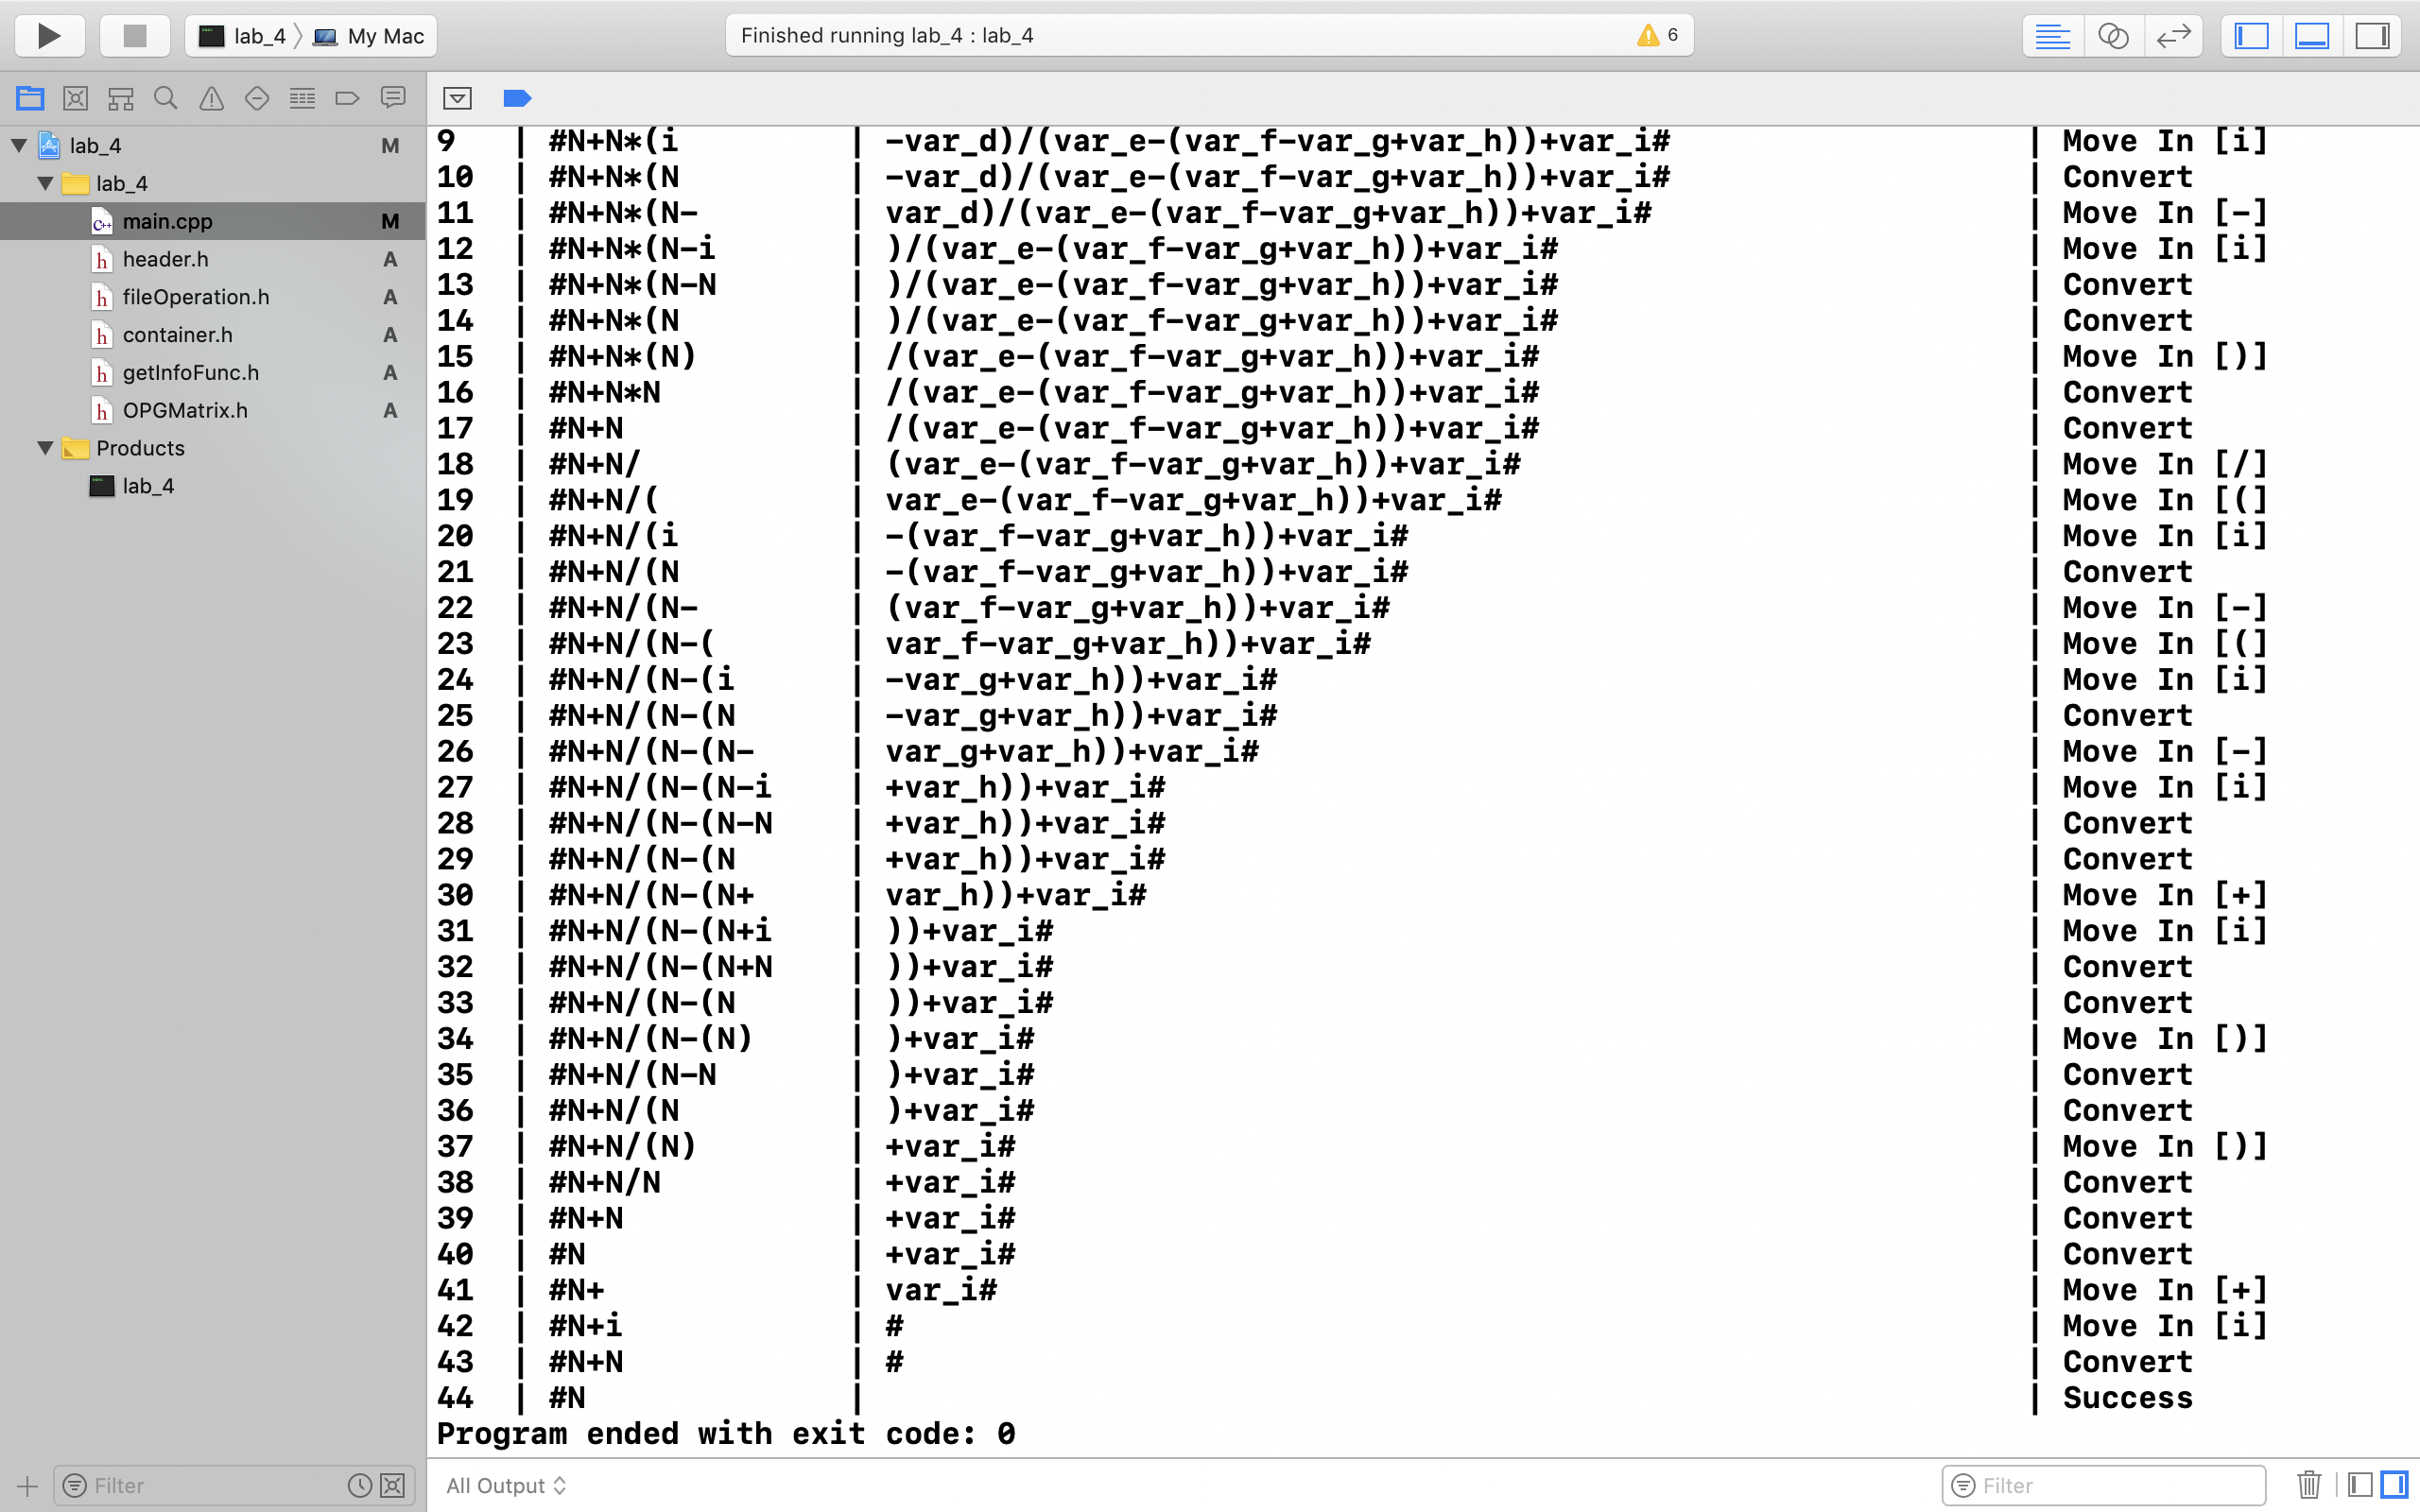Show the Standard editor
The height and width of the screenshot is (1512, 2420).
coord(2052,36)
